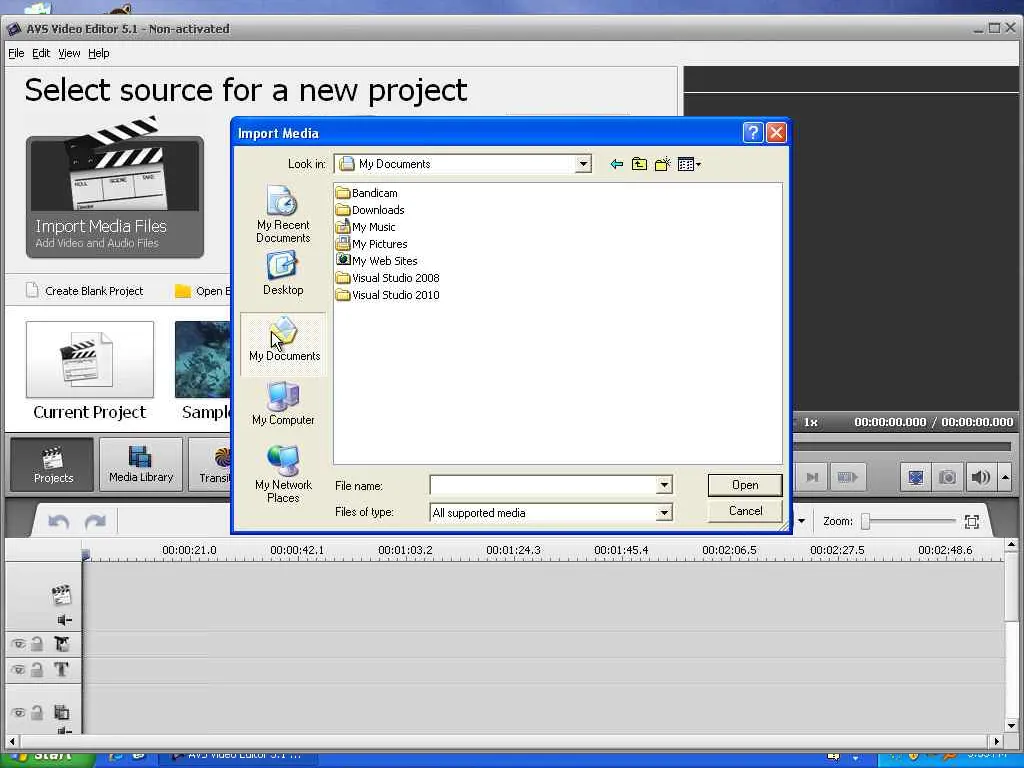The image size is (1024, 768).
Task: Open the Media Library panel
Action: coord(141,464)
